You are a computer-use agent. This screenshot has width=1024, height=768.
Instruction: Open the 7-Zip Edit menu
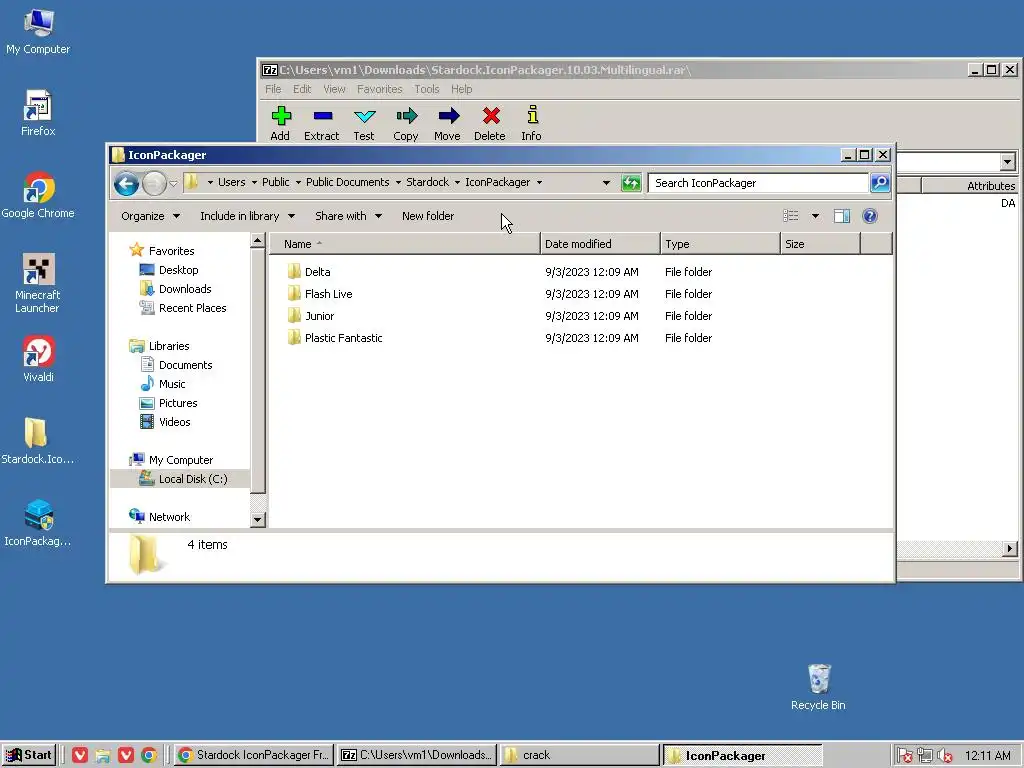(x=302, y=89)
